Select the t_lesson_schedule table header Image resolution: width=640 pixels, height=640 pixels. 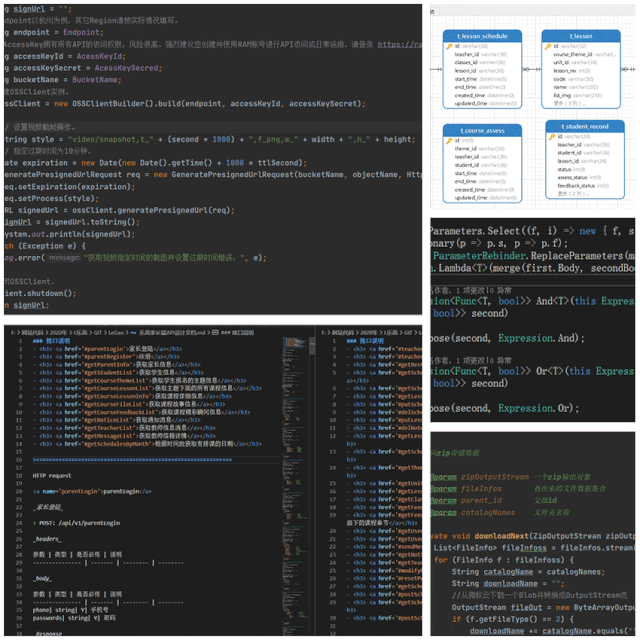[482, 36]
